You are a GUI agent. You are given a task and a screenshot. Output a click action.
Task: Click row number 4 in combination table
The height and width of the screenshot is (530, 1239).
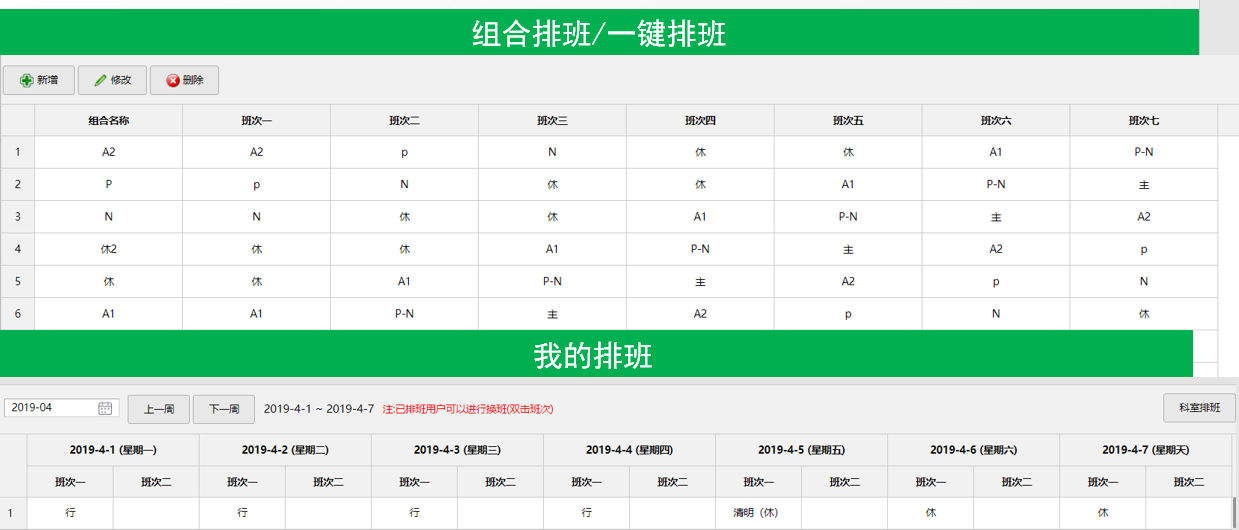tap(17, 249)
